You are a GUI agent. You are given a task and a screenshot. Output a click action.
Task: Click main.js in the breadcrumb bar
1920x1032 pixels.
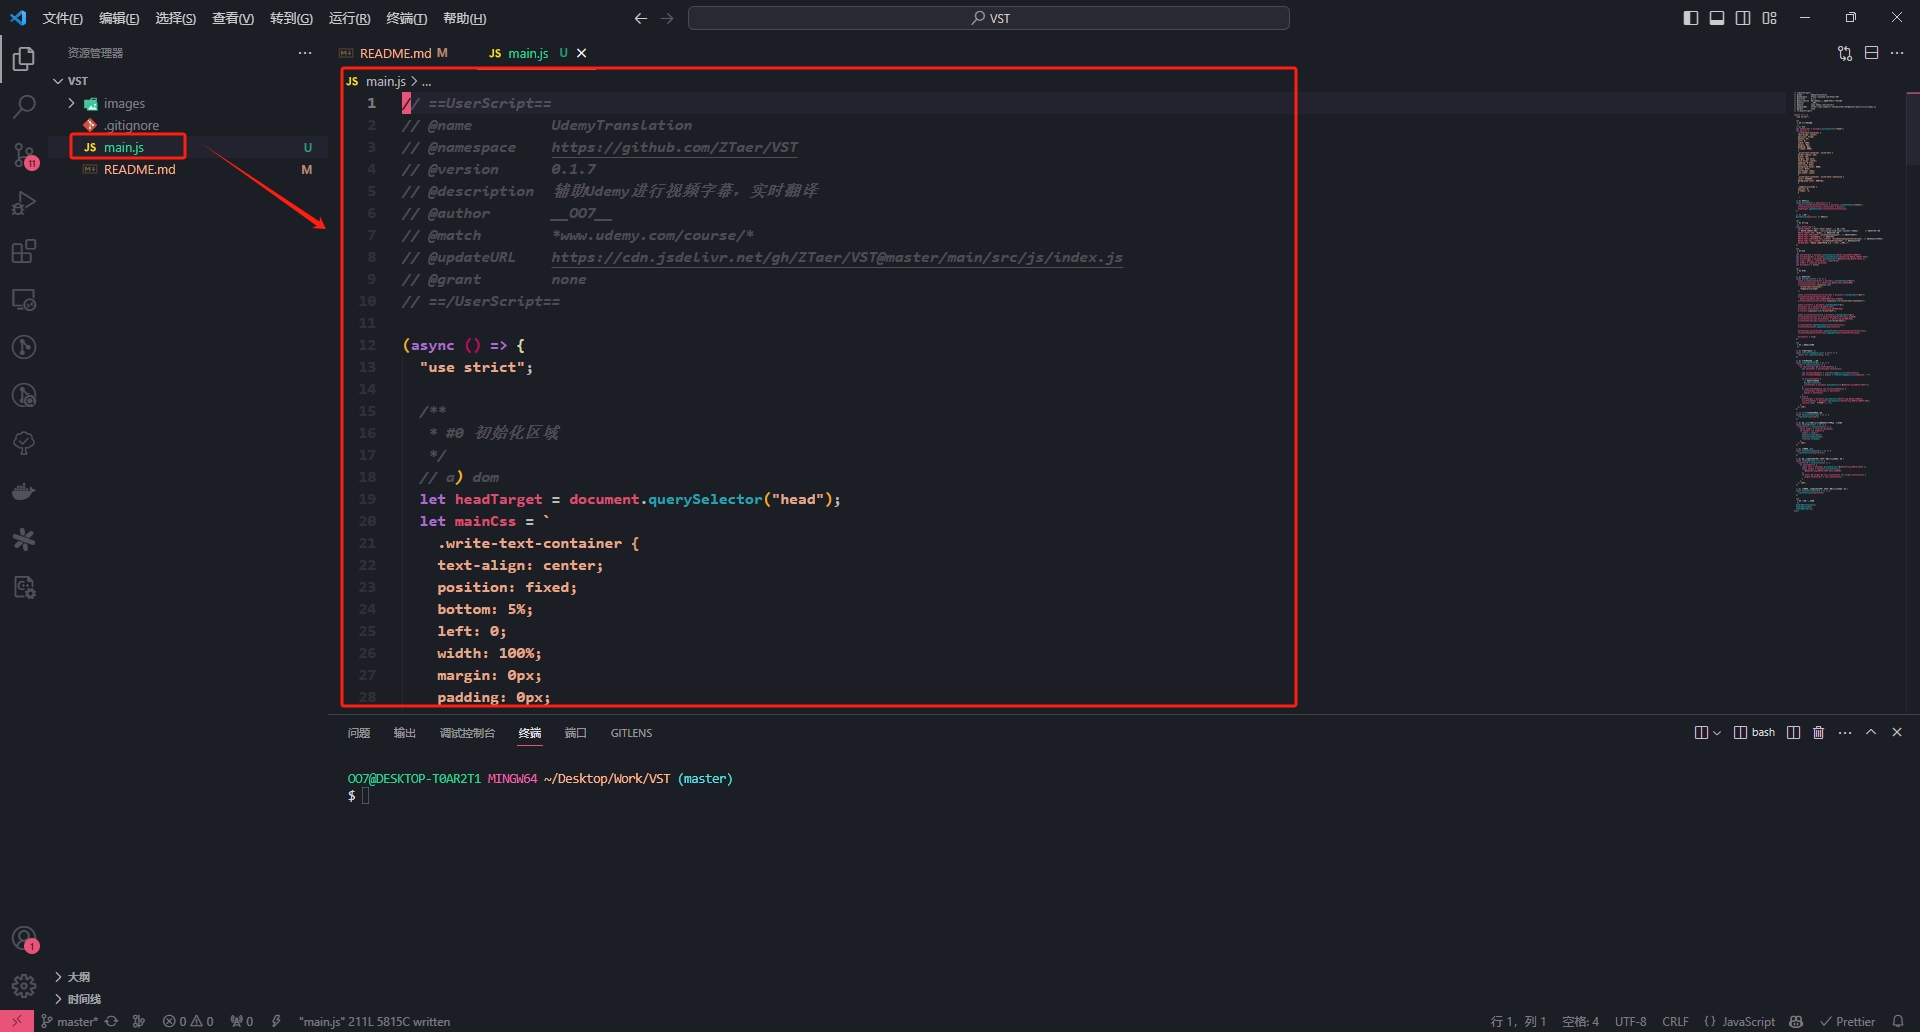pos(385,81)
